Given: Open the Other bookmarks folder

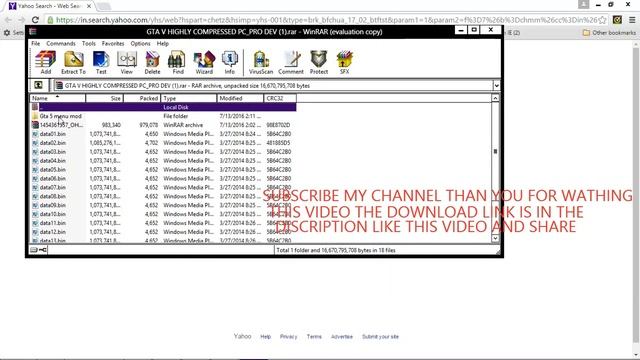Looking at the screenshot, I should tap(609, 32).
